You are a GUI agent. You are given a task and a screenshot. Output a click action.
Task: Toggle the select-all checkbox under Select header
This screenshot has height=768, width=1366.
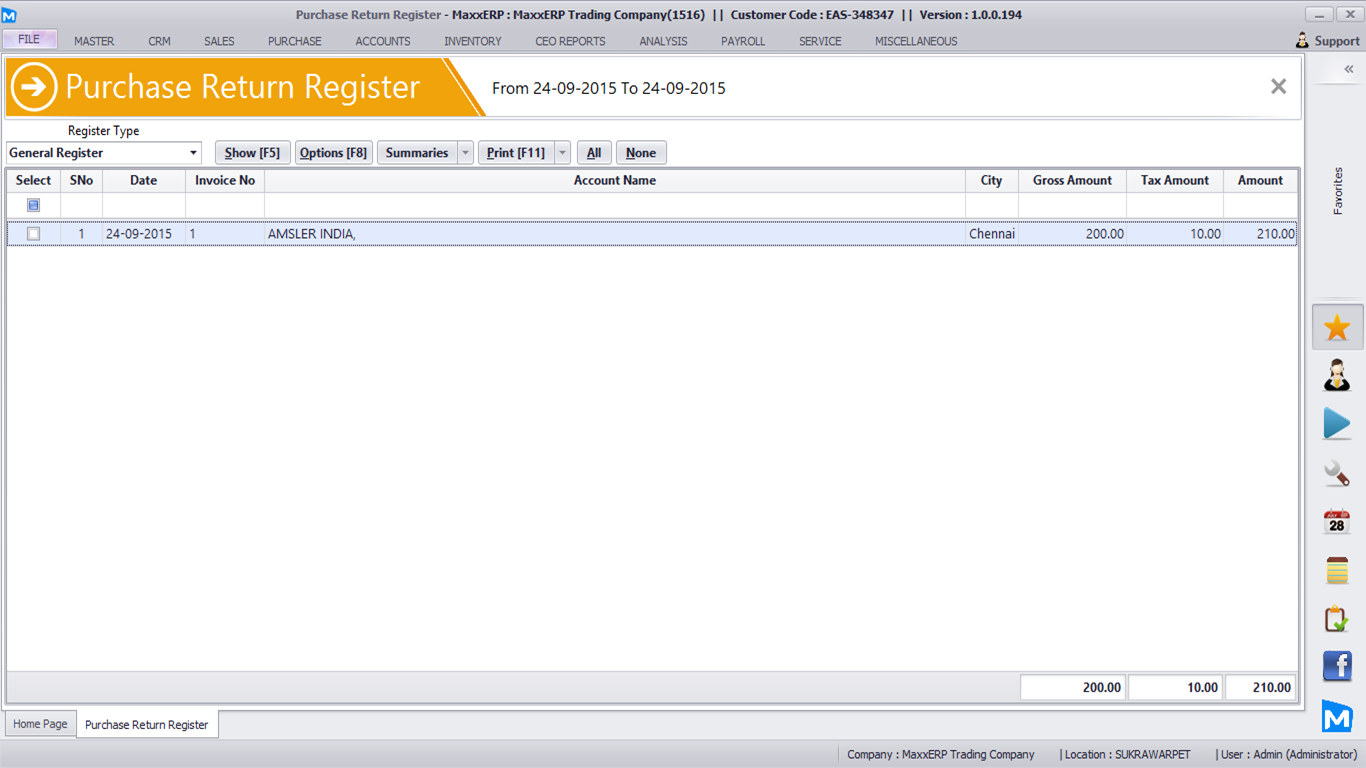point(34,205)
